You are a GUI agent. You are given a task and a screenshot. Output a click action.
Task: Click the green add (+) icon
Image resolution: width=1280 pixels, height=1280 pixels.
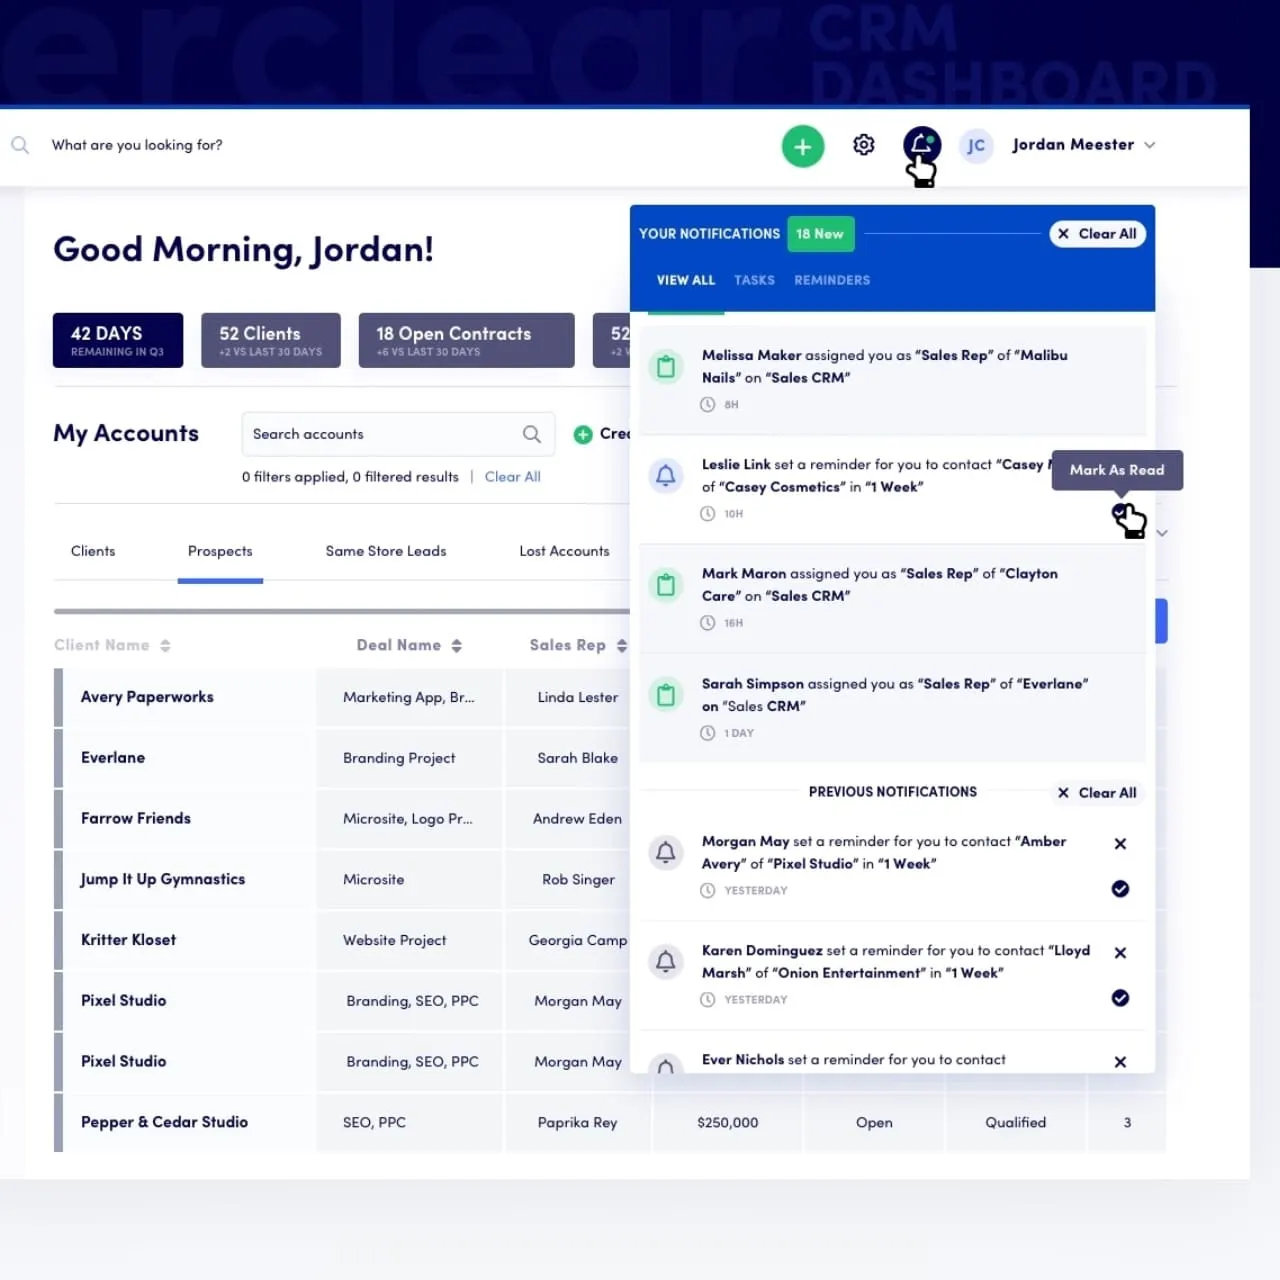802,146
